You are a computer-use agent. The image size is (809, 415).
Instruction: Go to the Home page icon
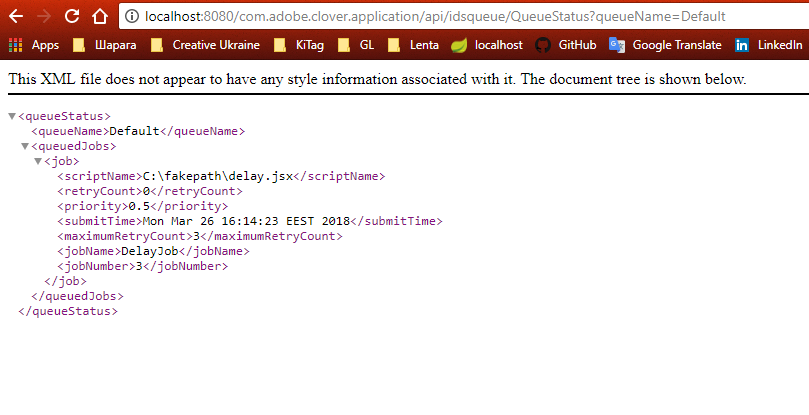[x=100, y=17]
